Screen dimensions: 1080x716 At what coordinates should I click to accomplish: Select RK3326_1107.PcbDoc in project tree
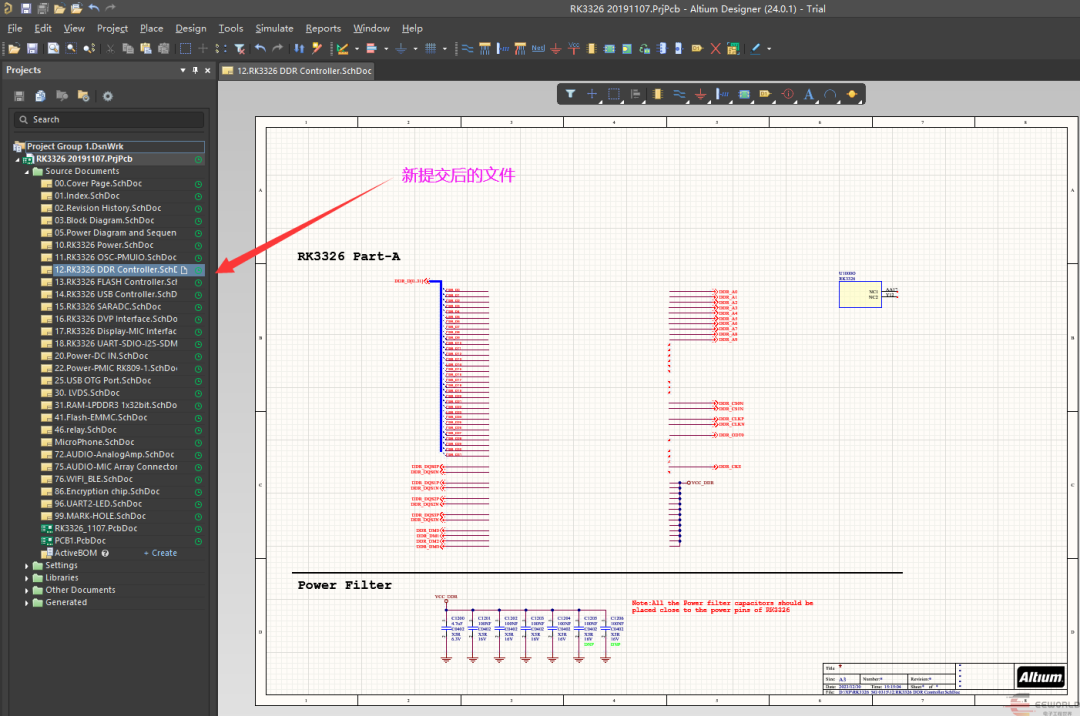coord(95,528)
